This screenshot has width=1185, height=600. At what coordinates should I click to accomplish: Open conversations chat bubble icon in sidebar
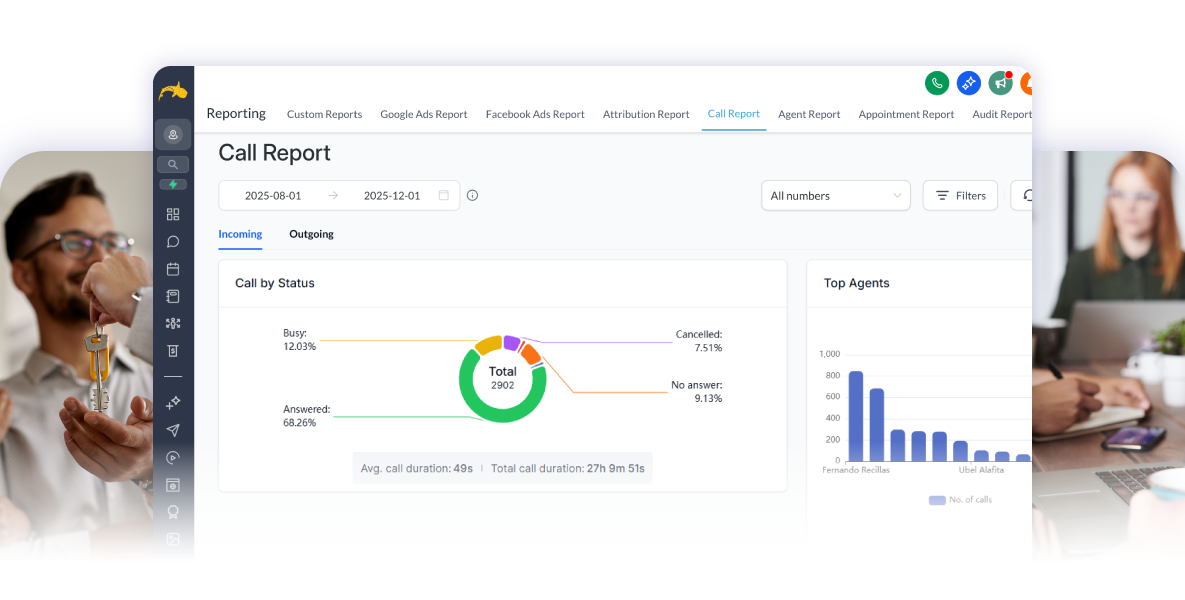click(x=173, y=241)
